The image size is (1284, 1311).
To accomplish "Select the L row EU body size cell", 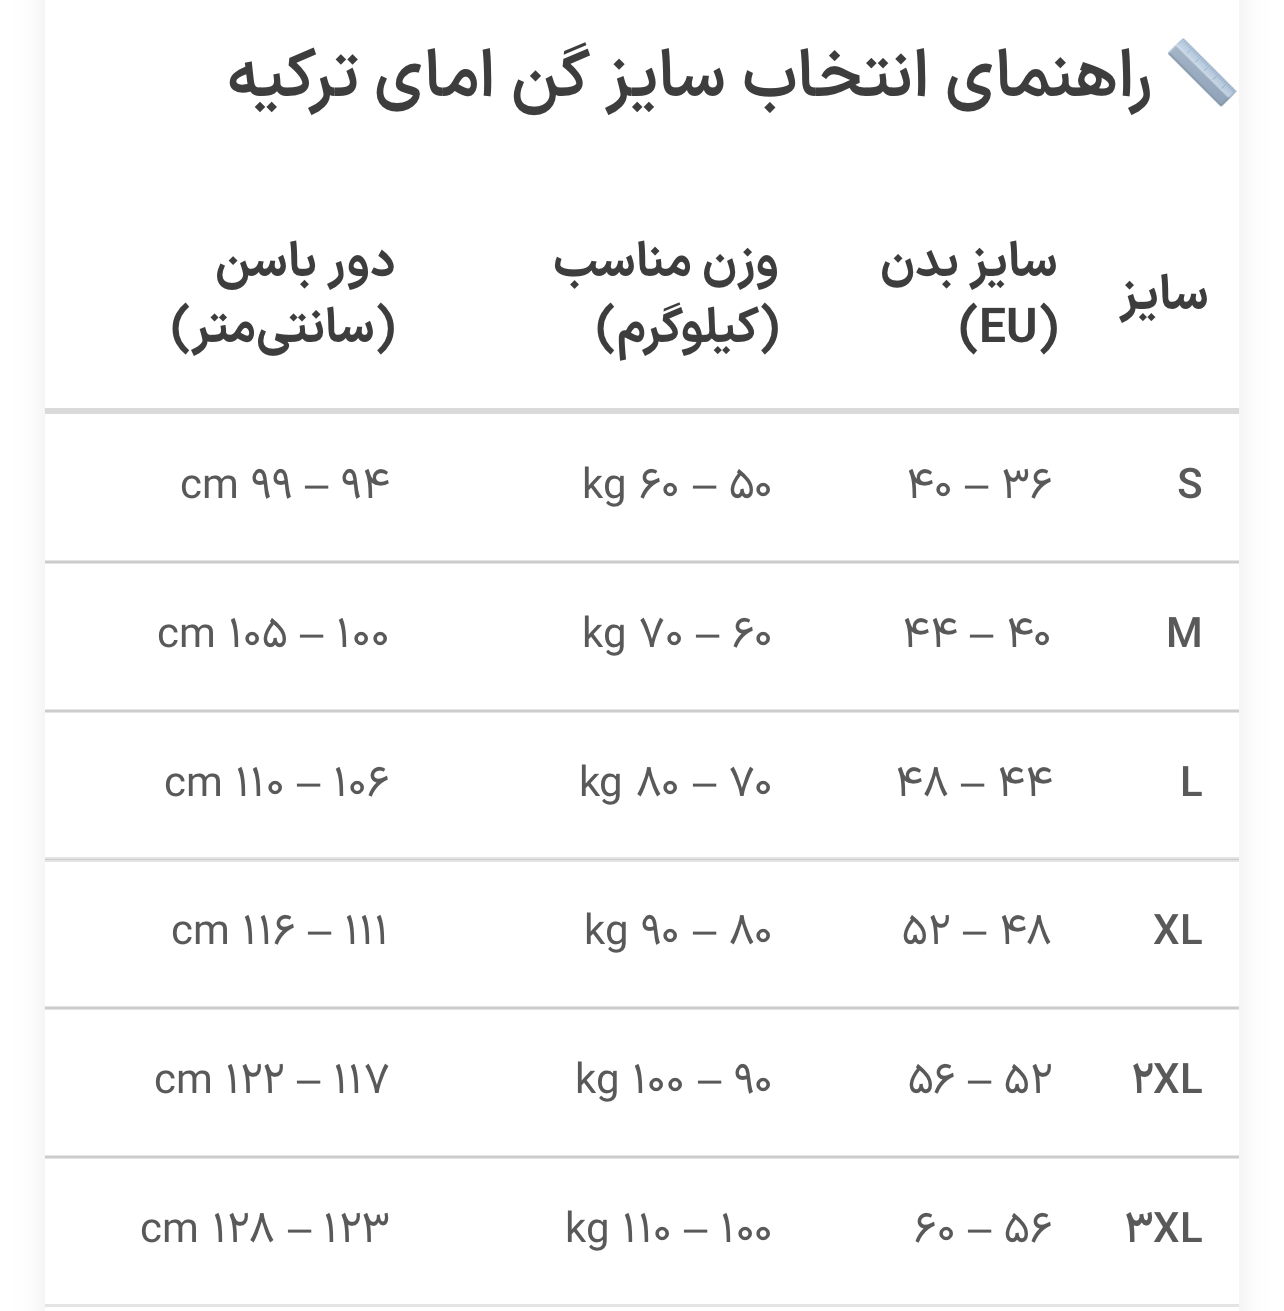I will pos(975,783).
